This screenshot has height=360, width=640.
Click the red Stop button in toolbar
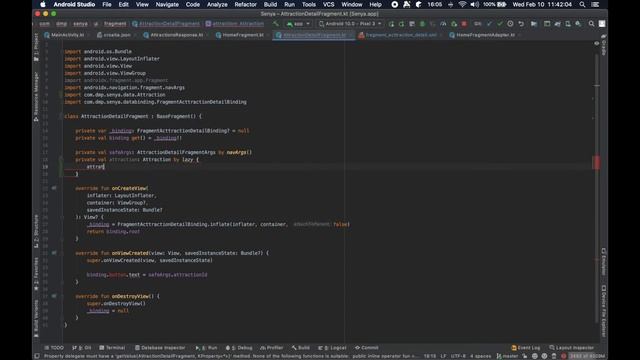click(464, 24)
